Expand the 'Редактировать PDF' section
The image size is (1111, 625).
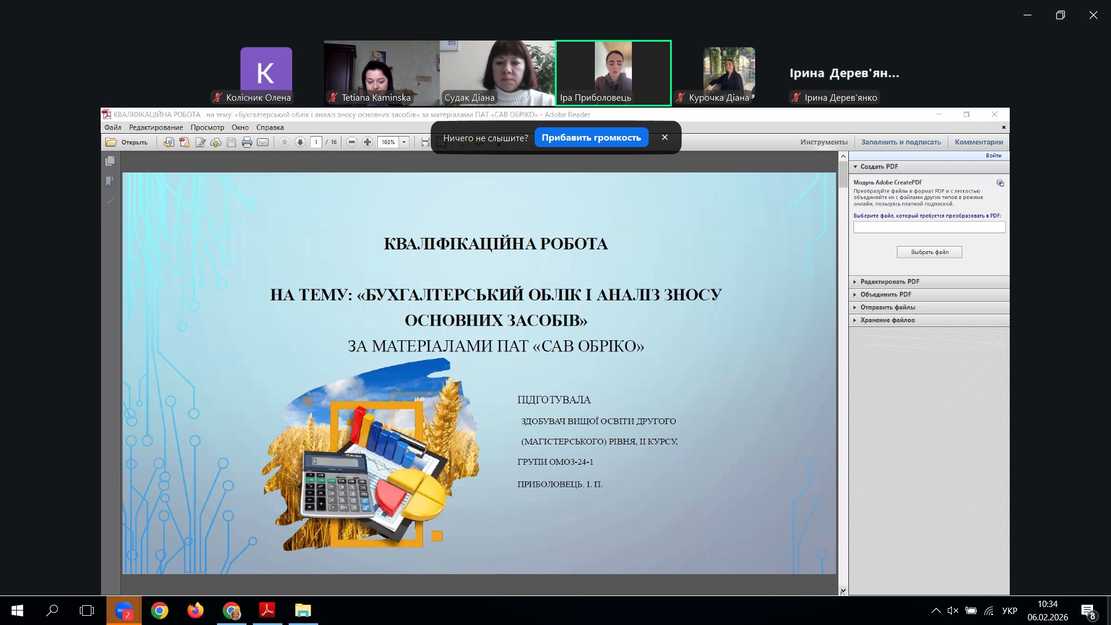pyautogui.click(x=889, y=282)
